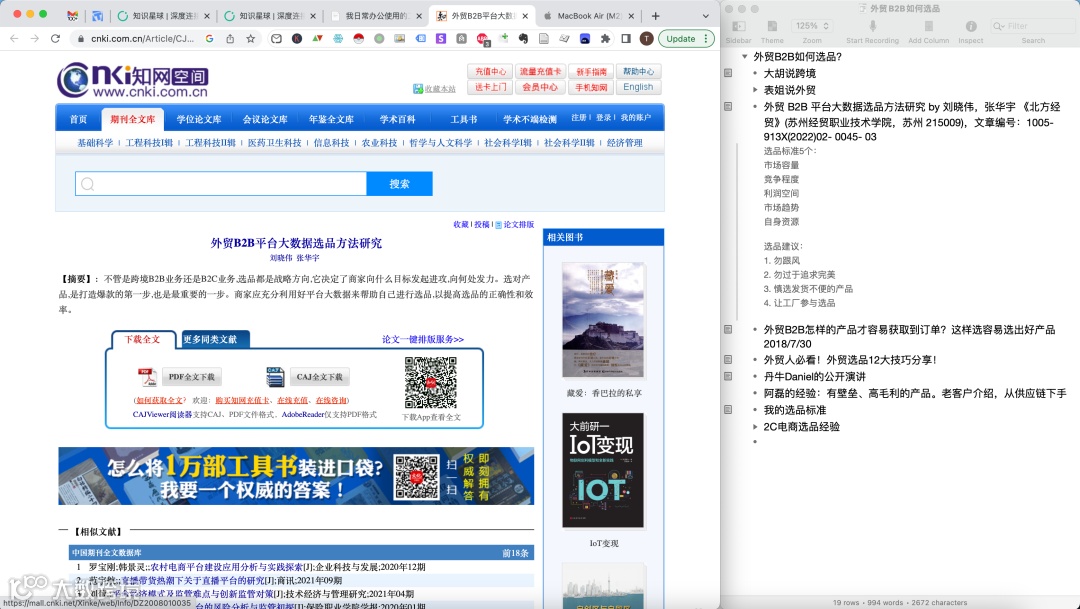Open the 信息科技 category link
1080x609 pixels.
tap(331, 143)
